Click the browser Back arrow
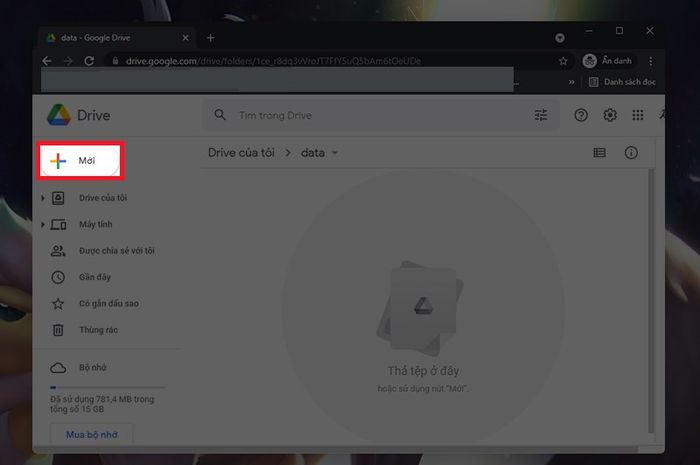This screenshot has width=700, height=465. [47, 61]
